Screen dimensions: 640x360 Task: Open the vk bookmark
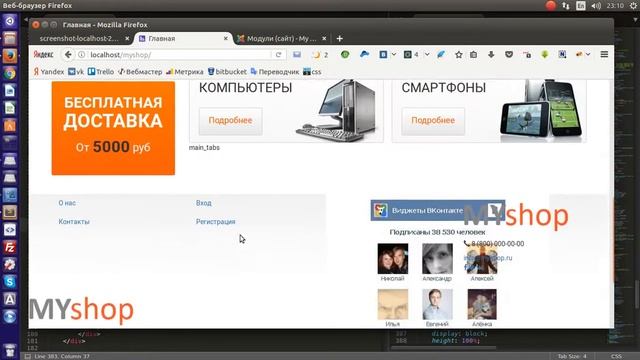click(76, 72)
